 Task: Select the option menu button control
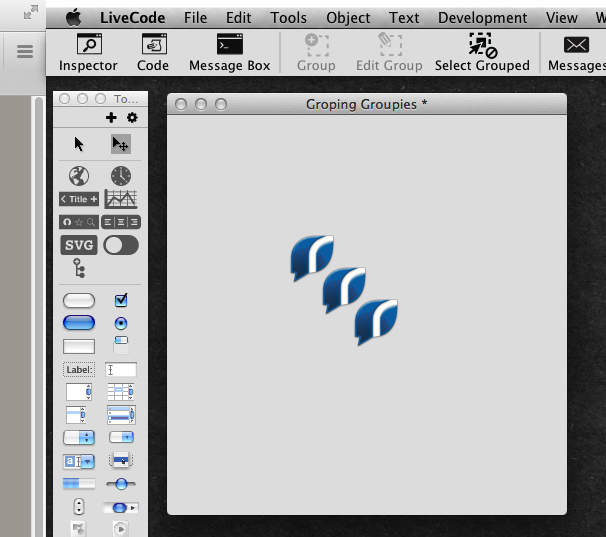pyautogui.click(x=79, y=438)
